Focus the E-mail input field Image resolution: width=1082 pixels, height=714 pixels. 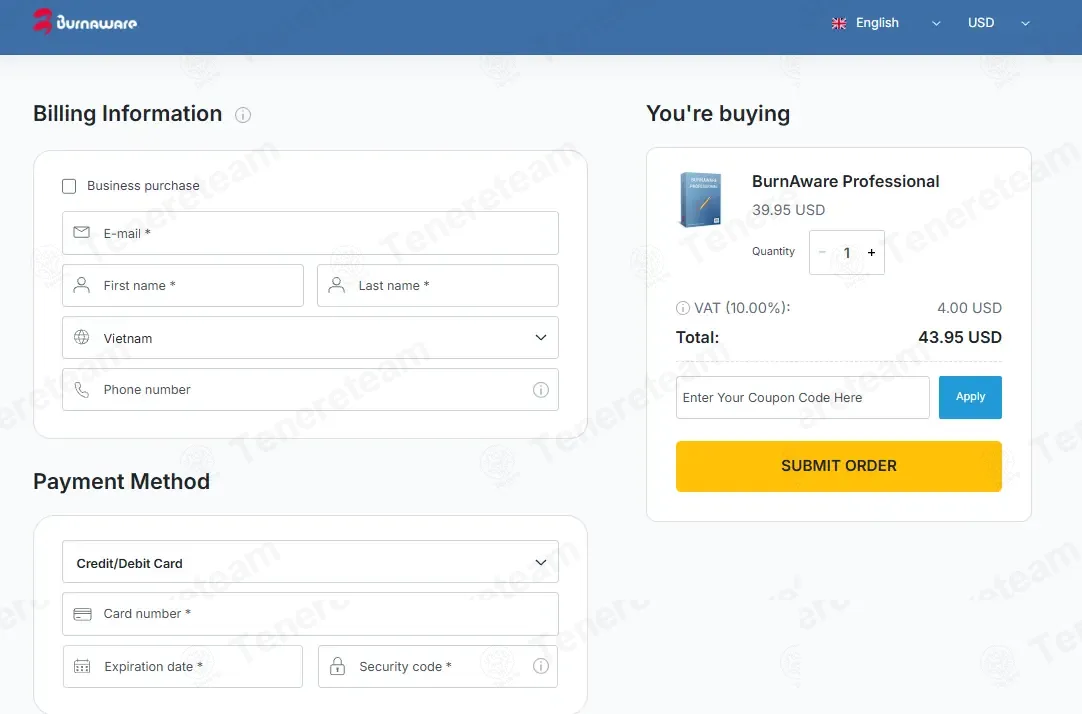(311, 233)
